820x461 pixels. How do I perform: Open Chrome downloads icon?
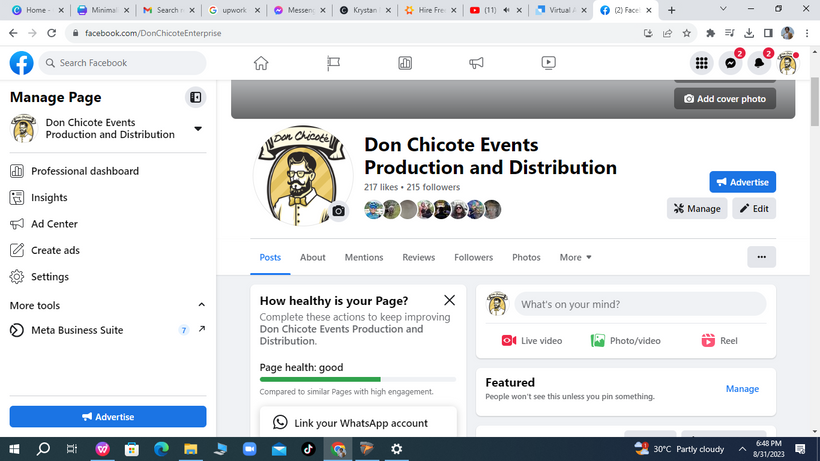click(x=749, y=33)
